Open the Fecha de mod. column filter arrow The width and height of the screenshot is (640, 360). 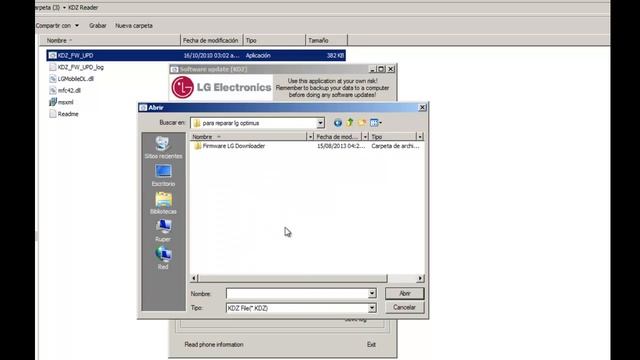click(365, 137)
